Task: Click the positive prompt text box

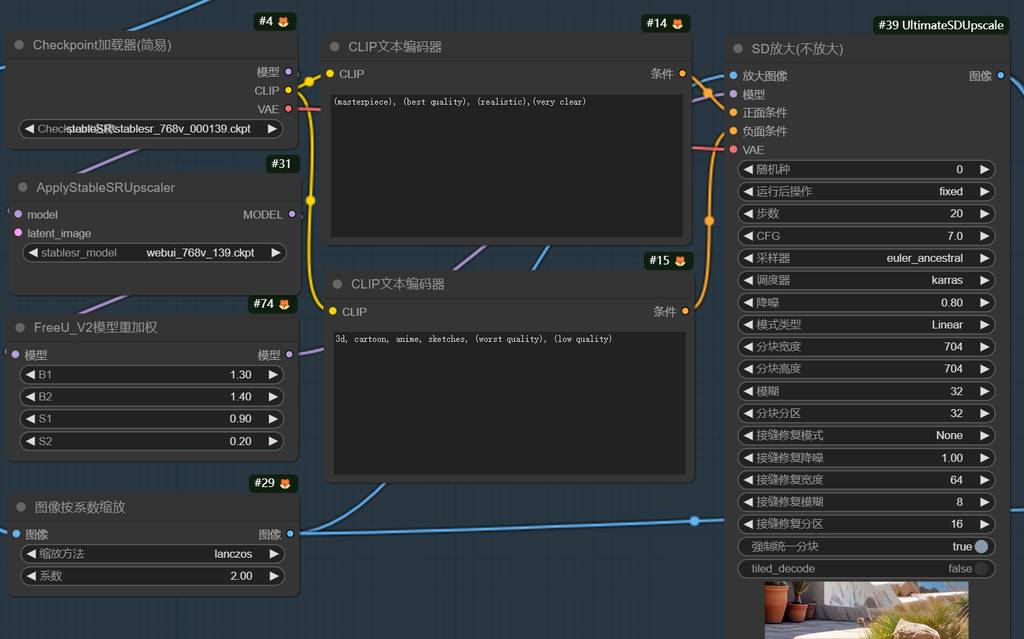Action: pyautogui.click(x=507, y=165)
